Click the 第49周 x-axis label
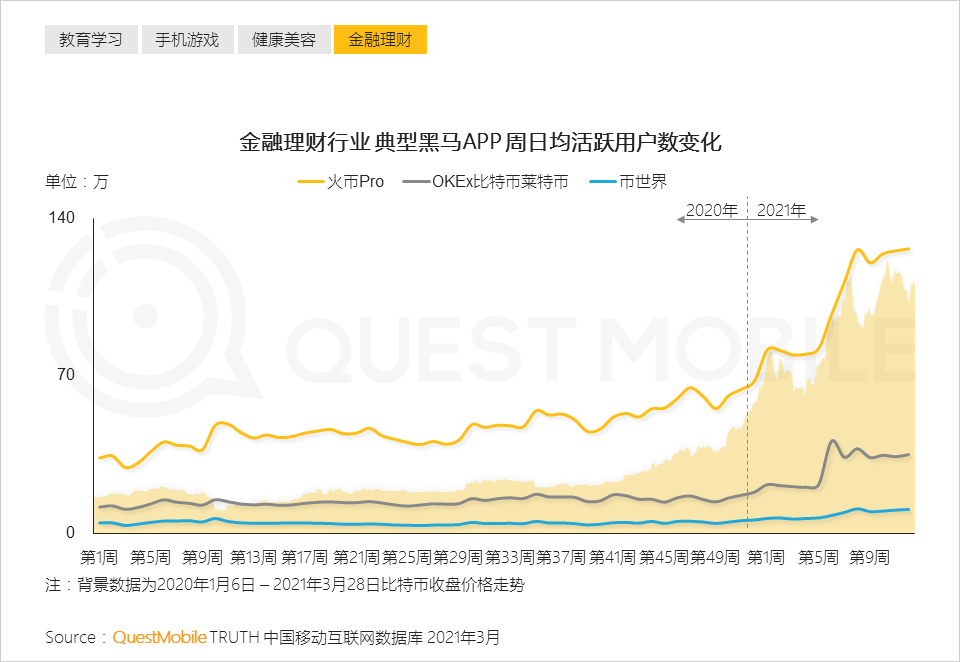Viewport: 960px width, 662px height. point(715,557)
